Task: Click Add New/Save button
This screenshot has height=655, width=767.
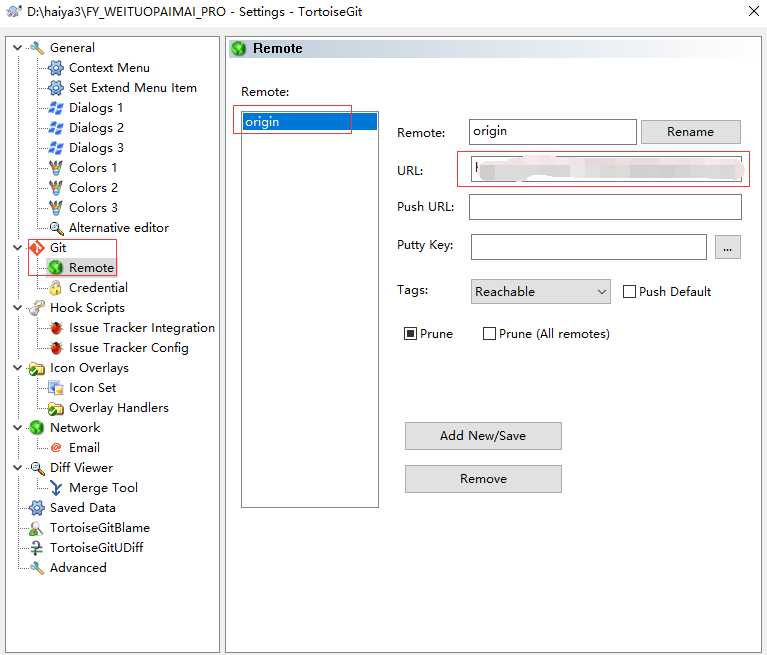Action: pos(483,436)
